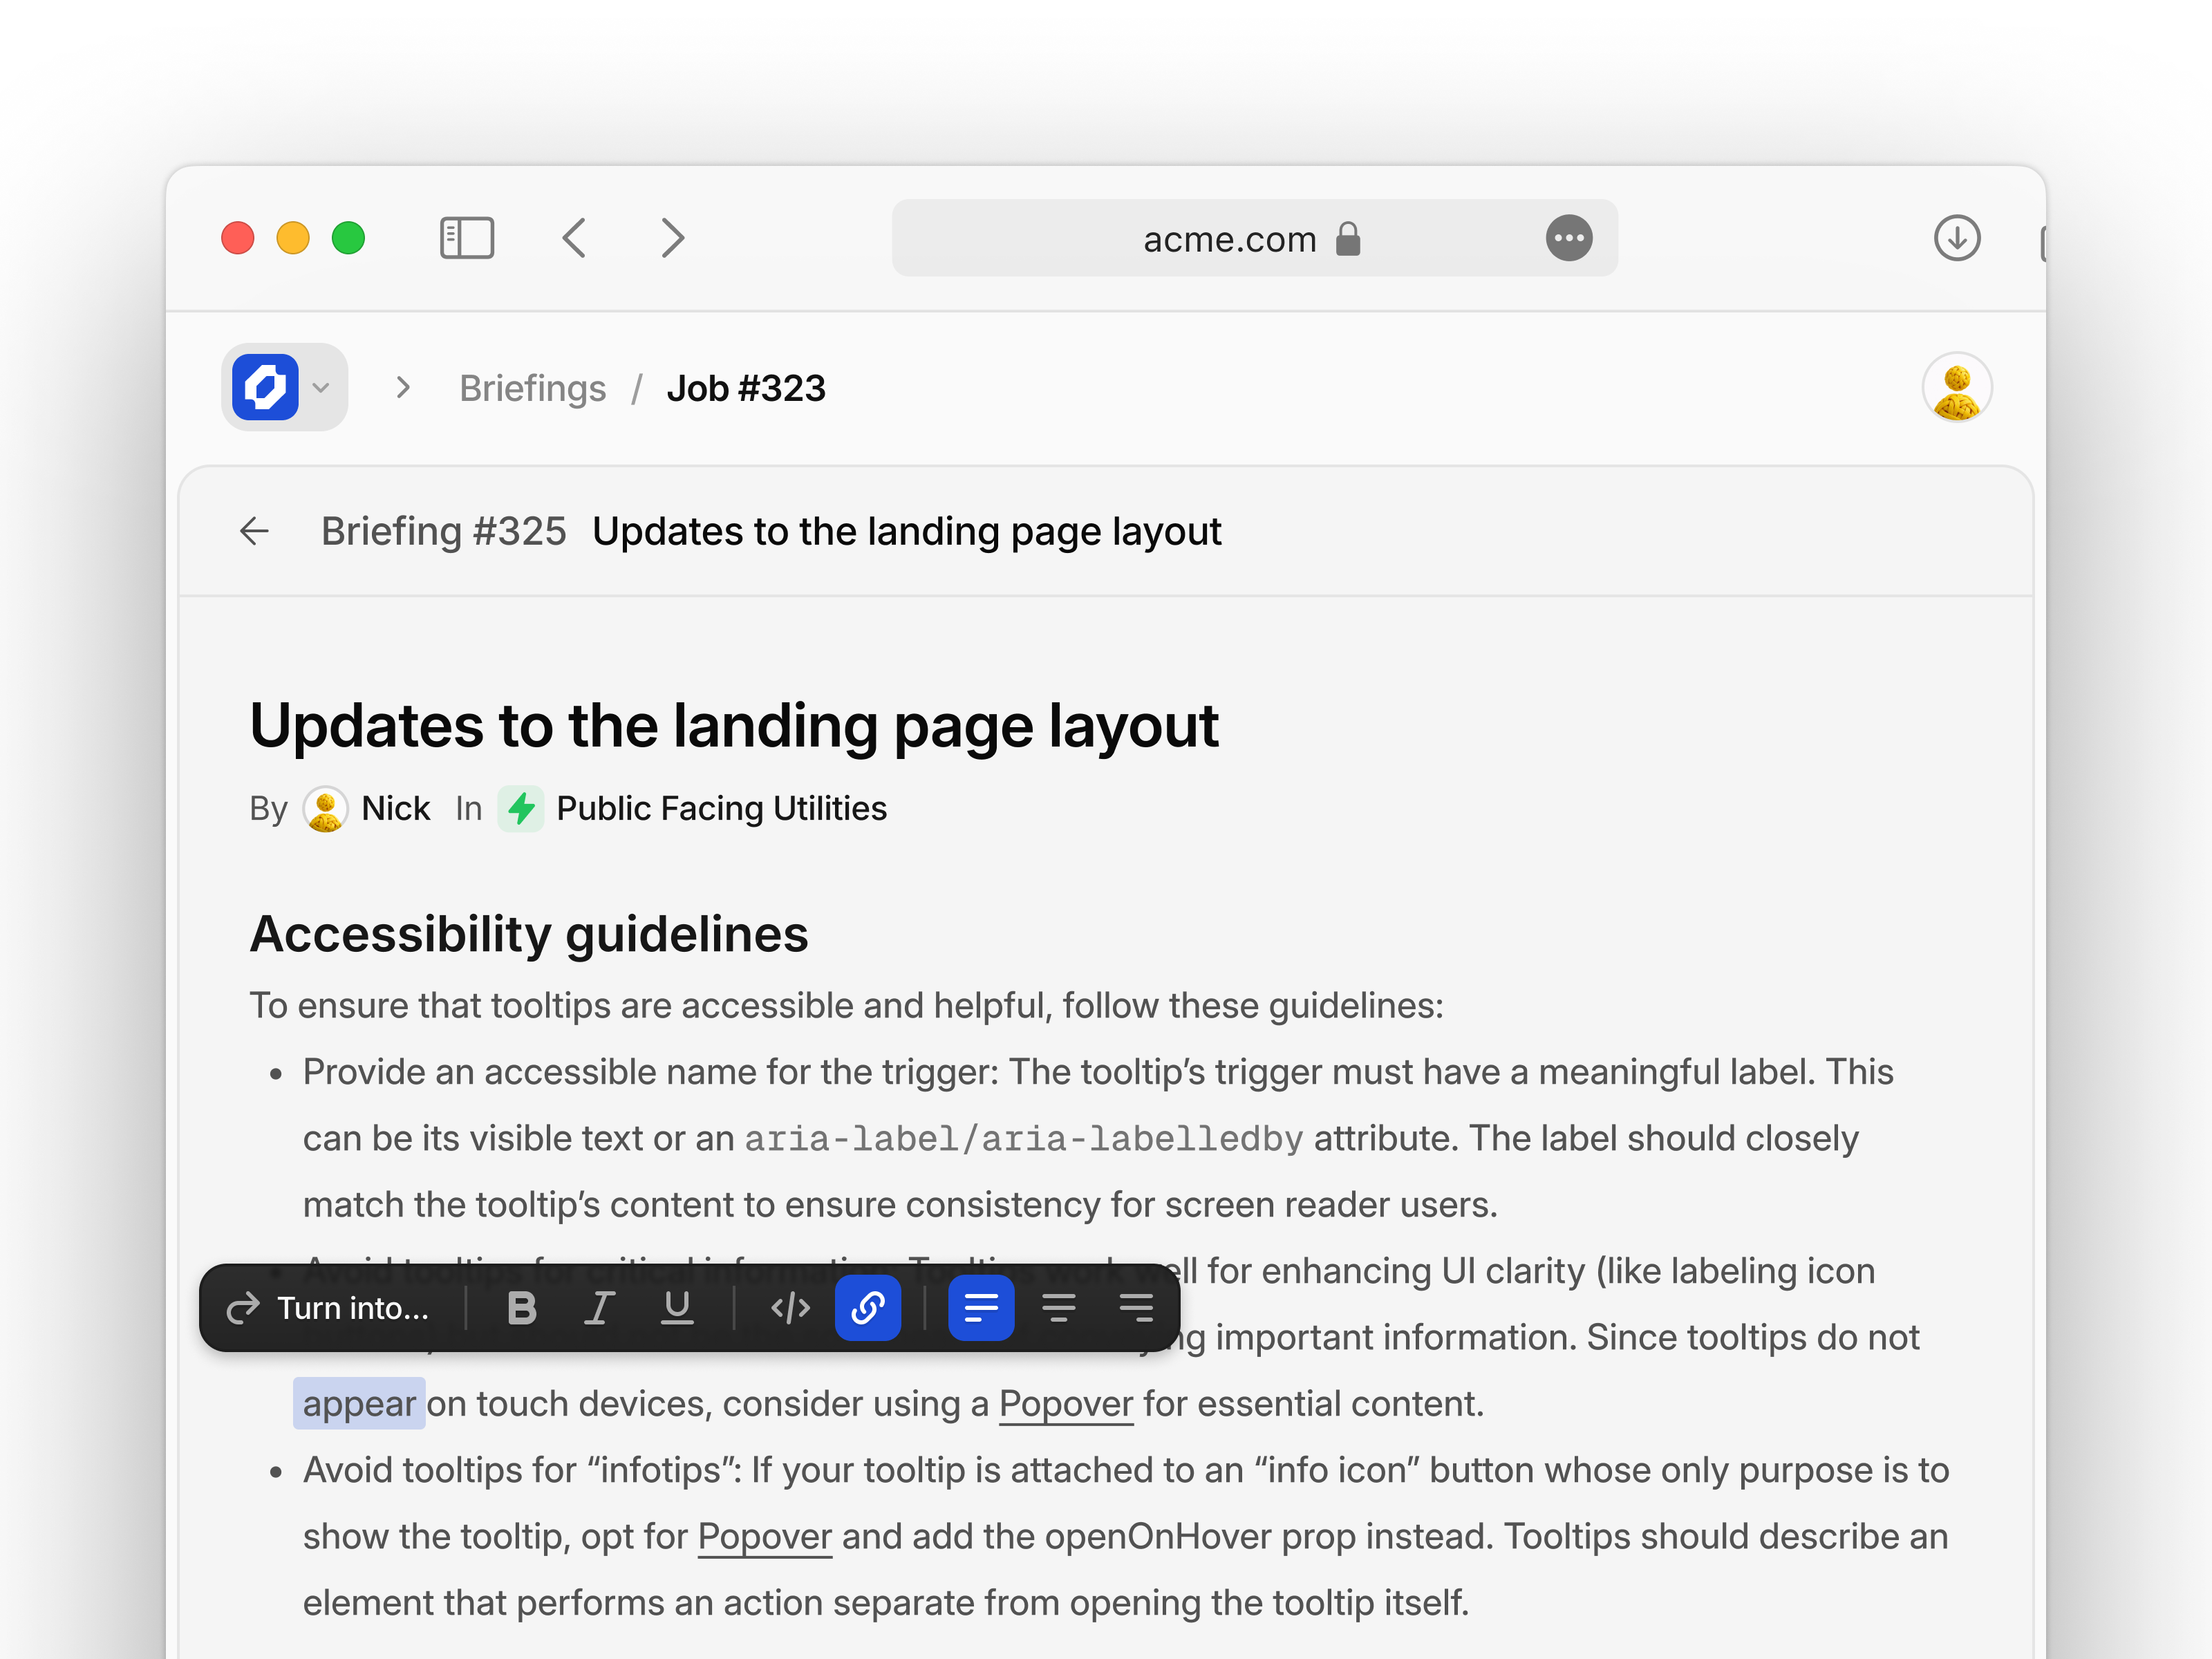The height and width of the screenshot is (1659, 2212).
Task: Toggle bold formatting
Action: [x=522, y=1308]
